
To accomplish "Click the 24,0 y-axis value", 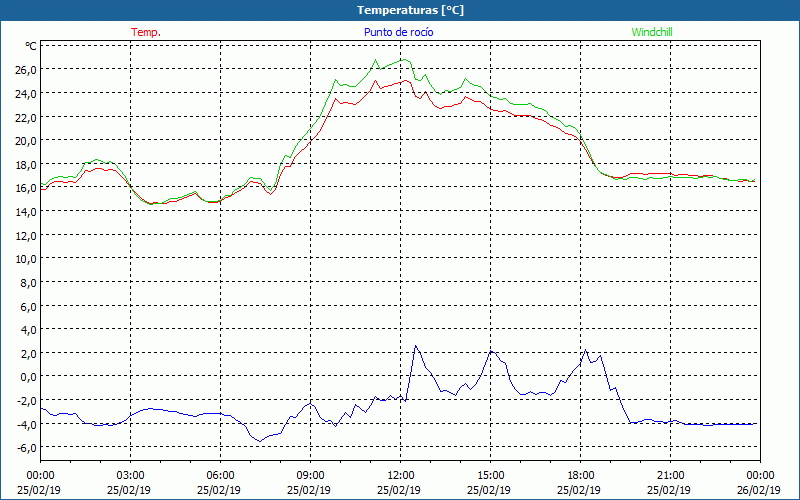I will coord(26,94).
